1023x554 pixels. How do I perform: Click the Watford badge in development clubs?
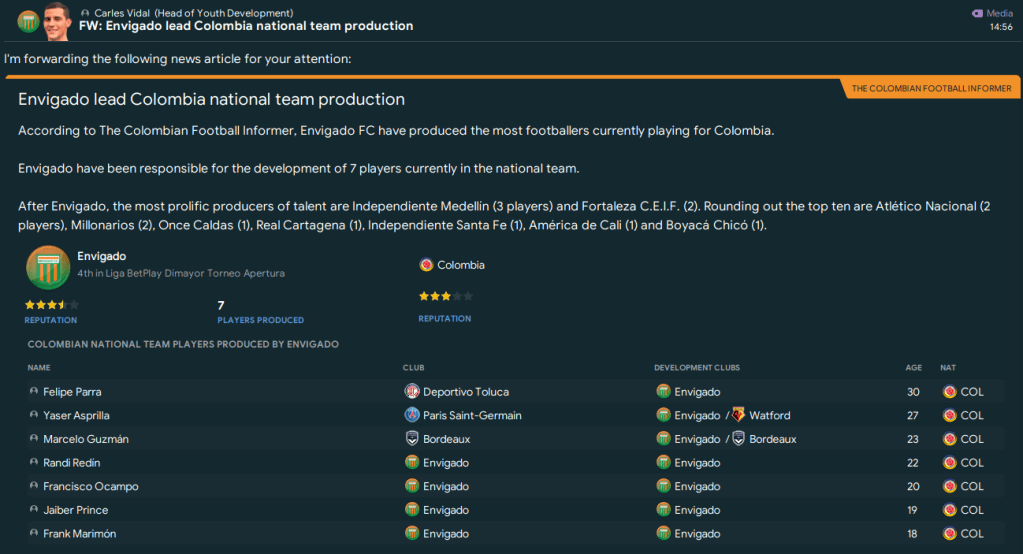[738, 415]
